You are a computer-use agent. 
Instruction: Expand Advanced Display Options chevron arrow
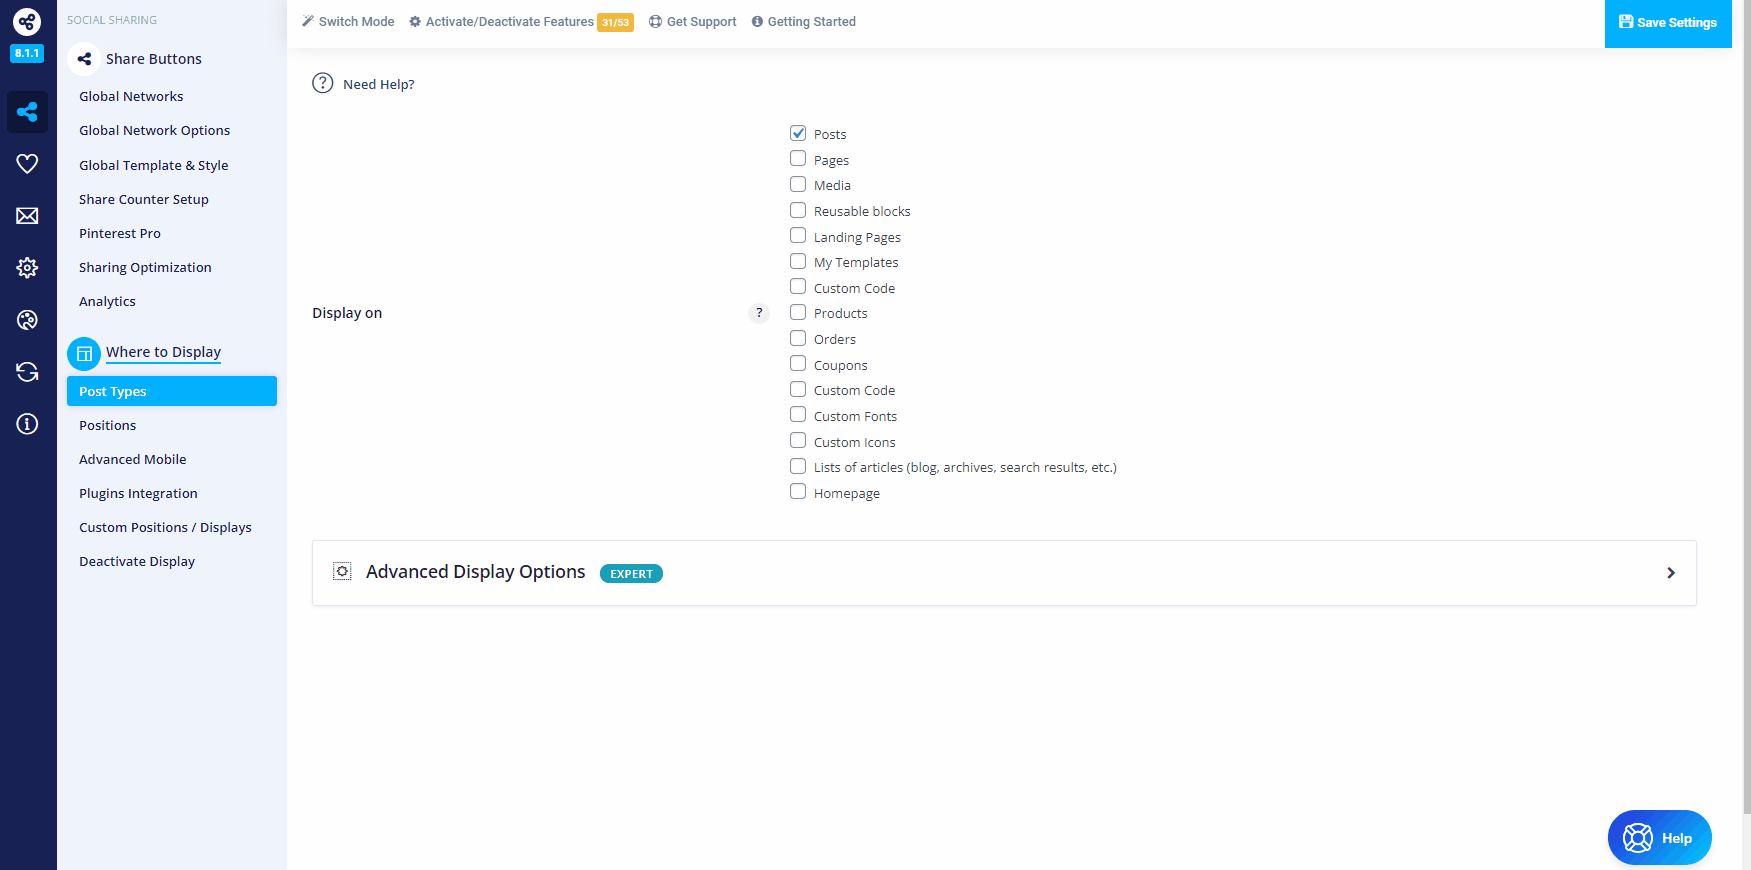point(1670,573)
